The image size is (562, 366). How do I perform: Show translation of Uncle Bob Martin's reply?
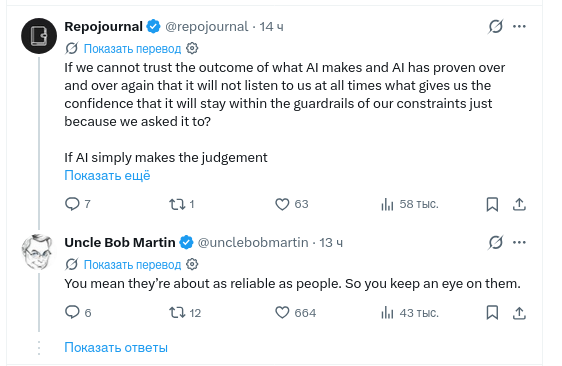pos(132,265)
